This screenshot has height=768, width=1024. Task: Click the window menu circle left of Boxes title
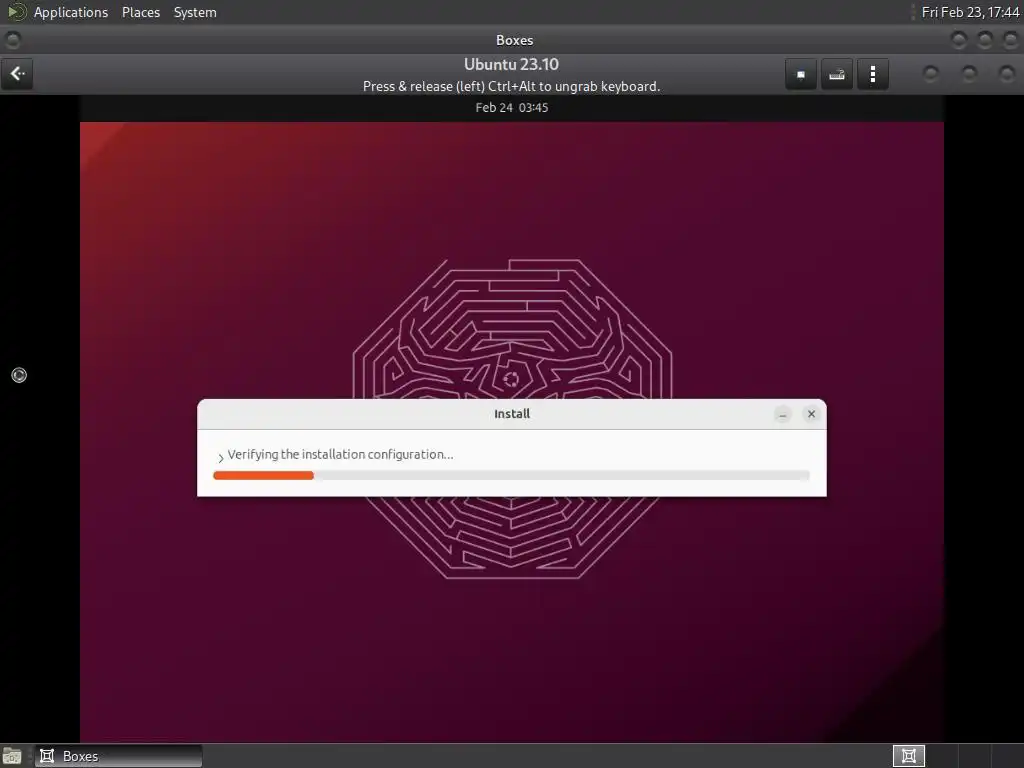tap(12, 40)
